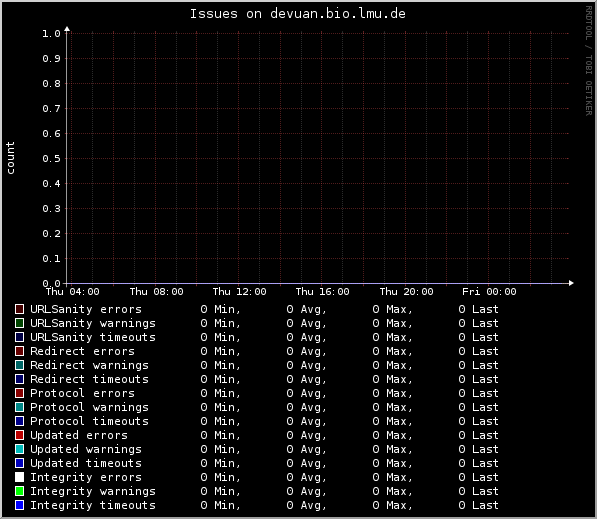Select the Integrity warnings bright green swatch
Screen dimensions: 597x519
[x=19, y=491]
